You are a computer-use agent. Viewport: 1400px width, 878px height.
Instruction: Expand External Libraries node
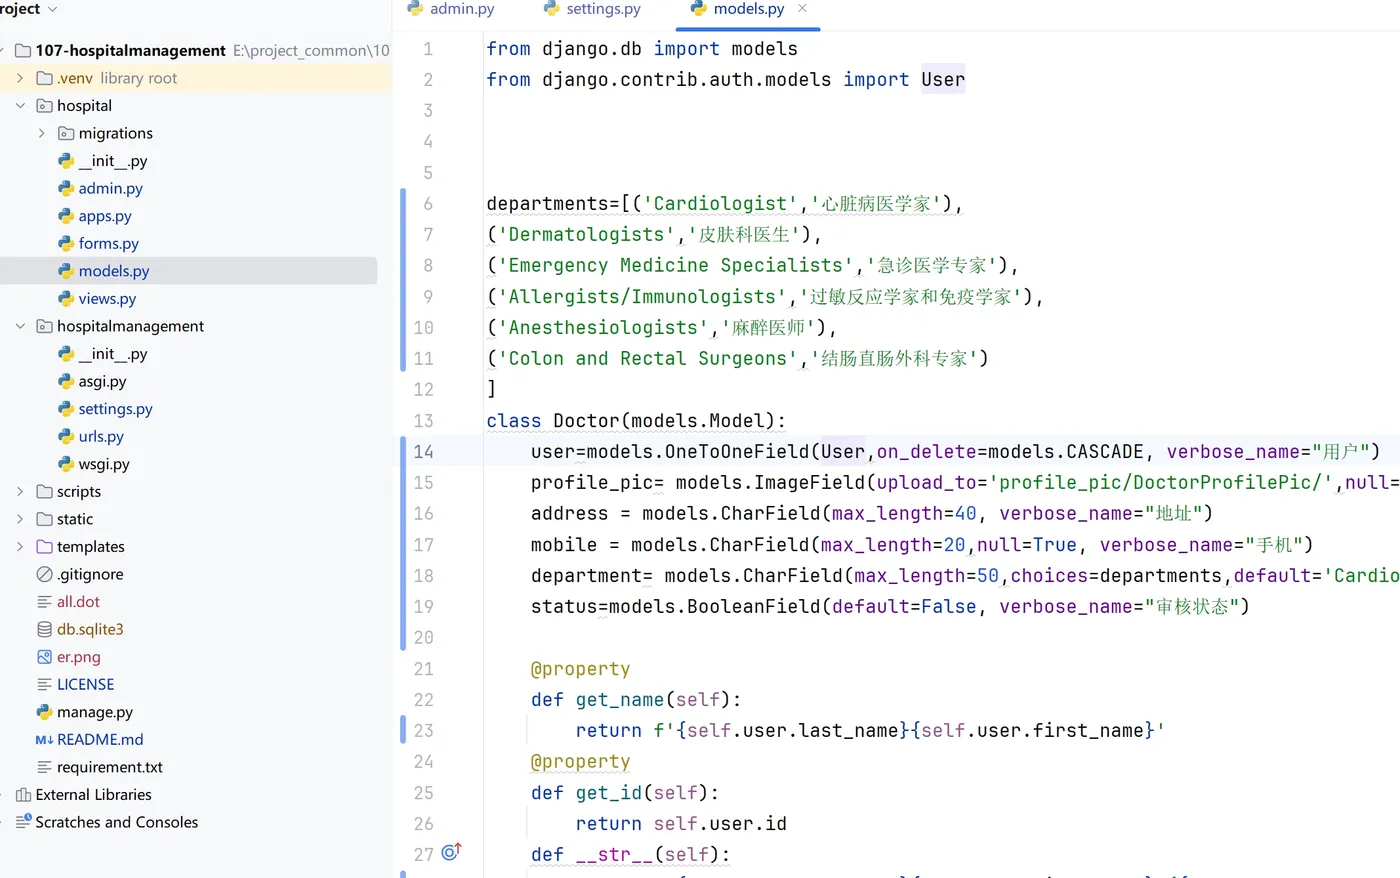pyautogui.click(x=2, y=795)
